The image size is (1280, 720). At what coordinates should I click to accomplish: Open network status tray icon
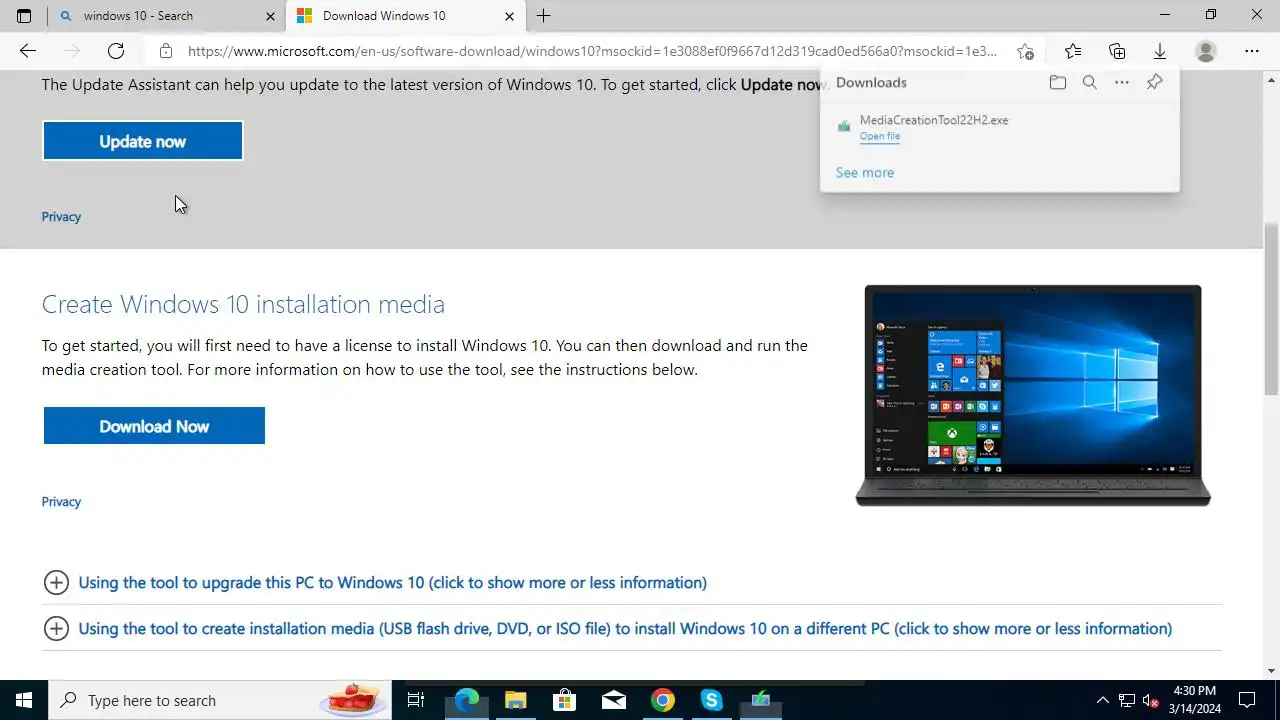(1127, 700)
